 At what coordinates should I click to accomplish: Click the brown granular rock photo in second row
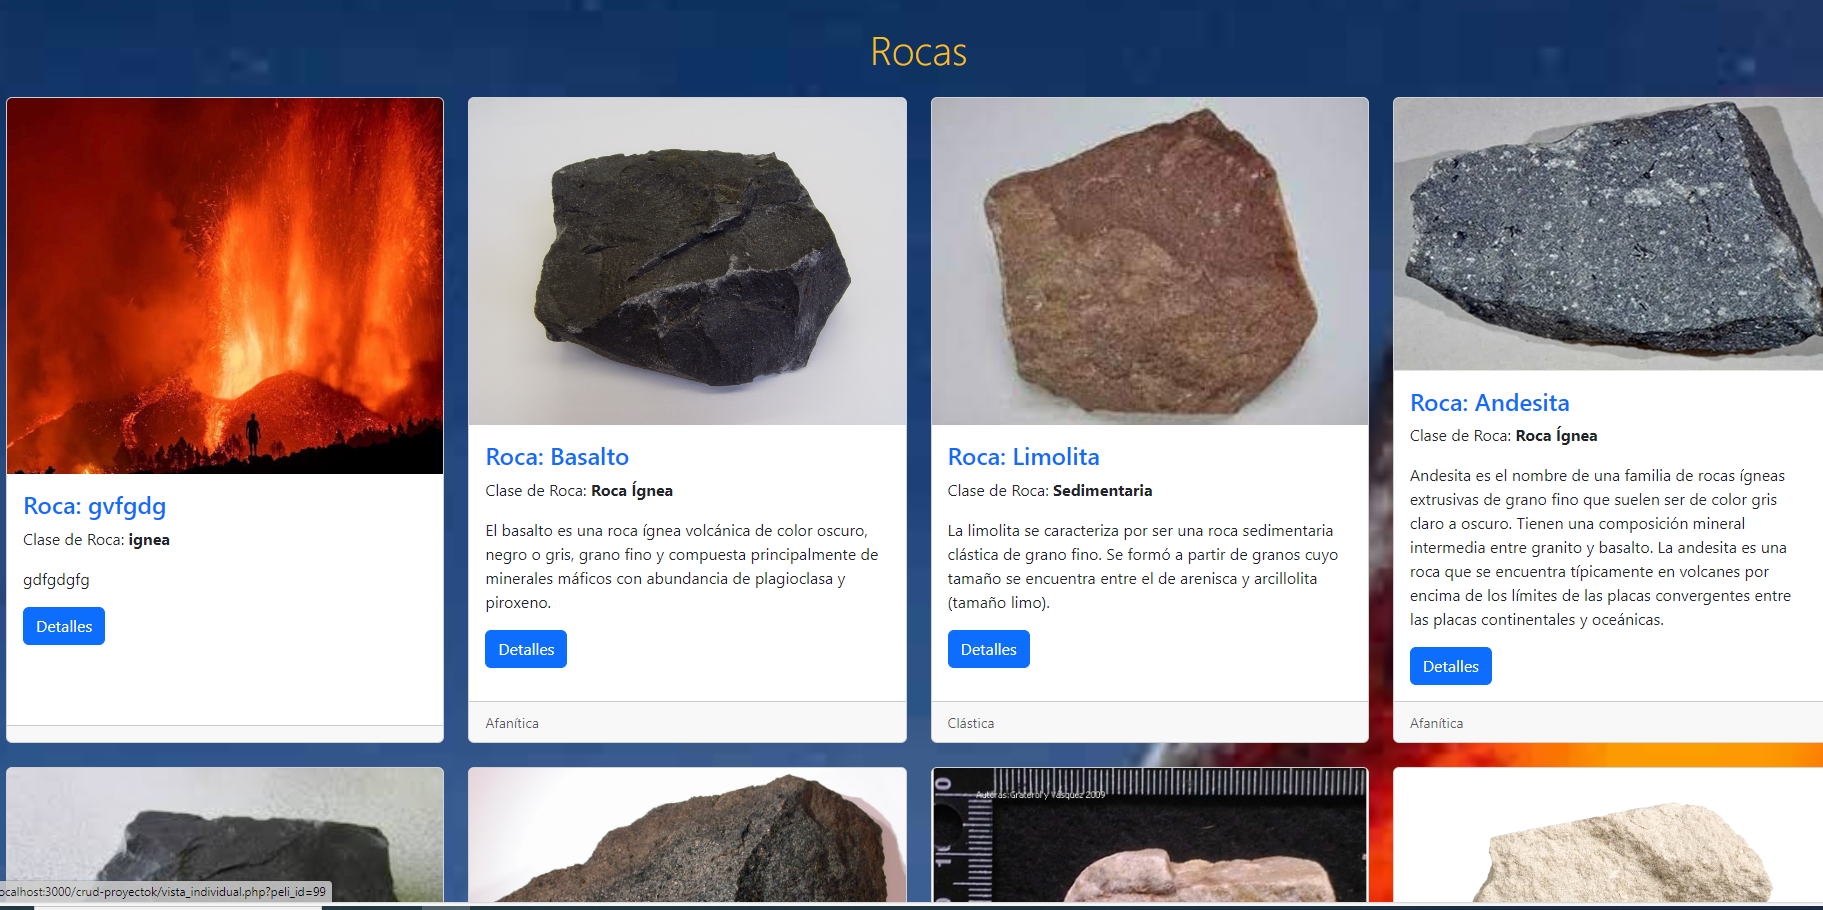[687, 838]
